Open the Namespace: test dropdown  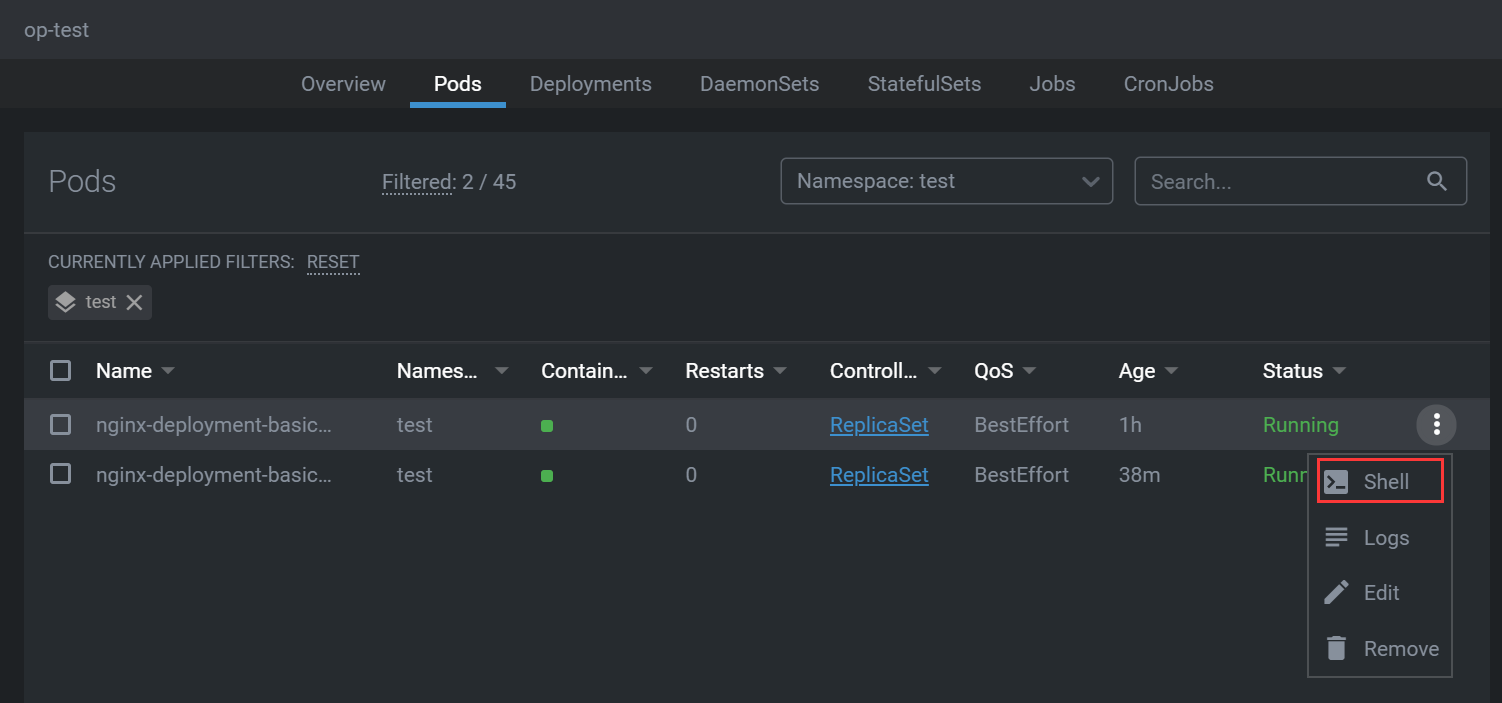[x=946, y=181]
